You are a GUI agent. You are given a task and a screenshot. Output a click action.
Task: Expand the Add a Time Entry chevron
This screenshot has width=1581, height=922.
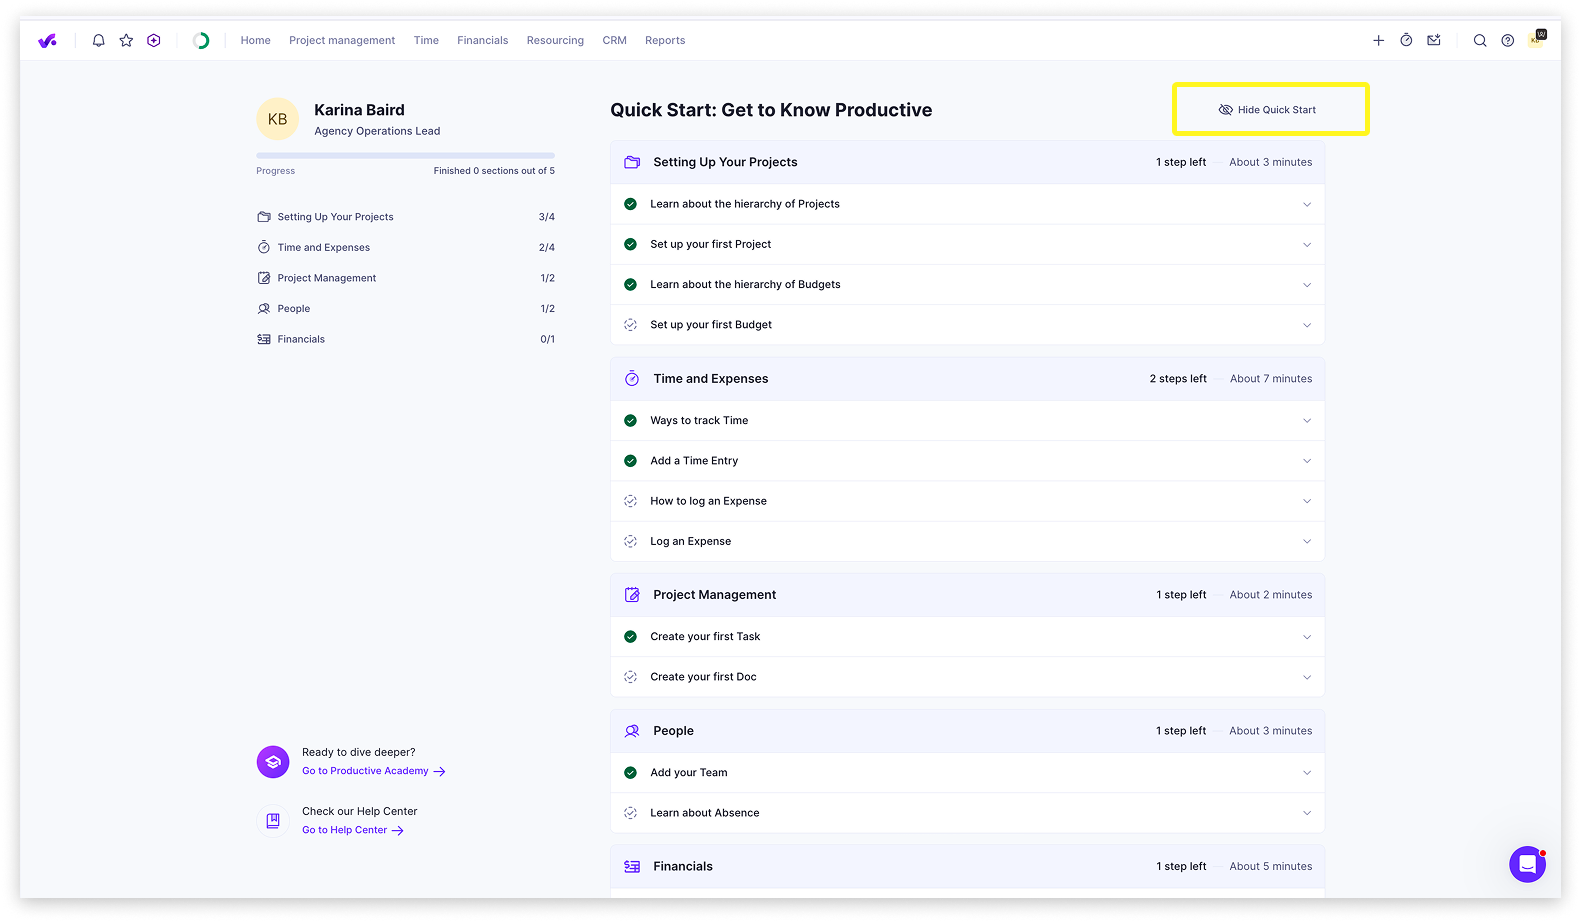(x=1307, y=461)
